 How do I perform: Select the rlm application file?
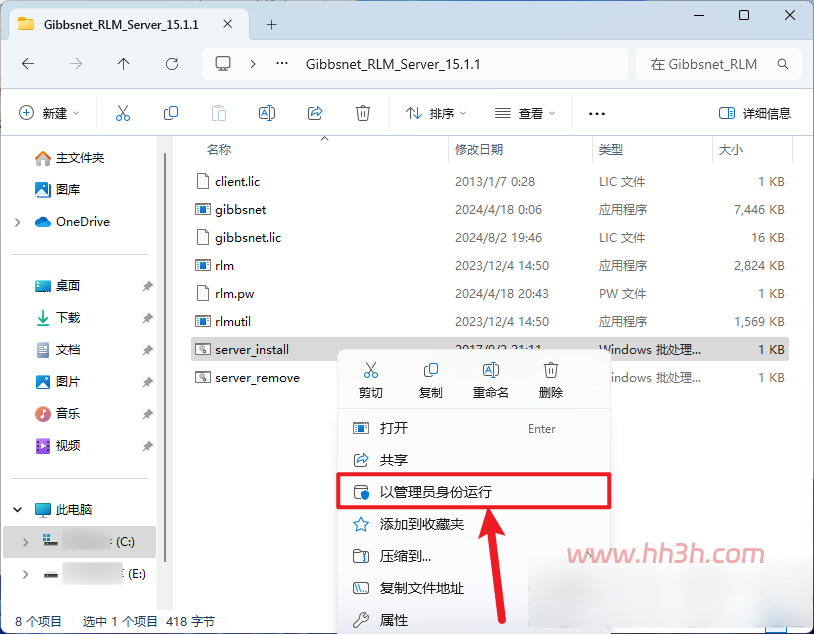490,265
